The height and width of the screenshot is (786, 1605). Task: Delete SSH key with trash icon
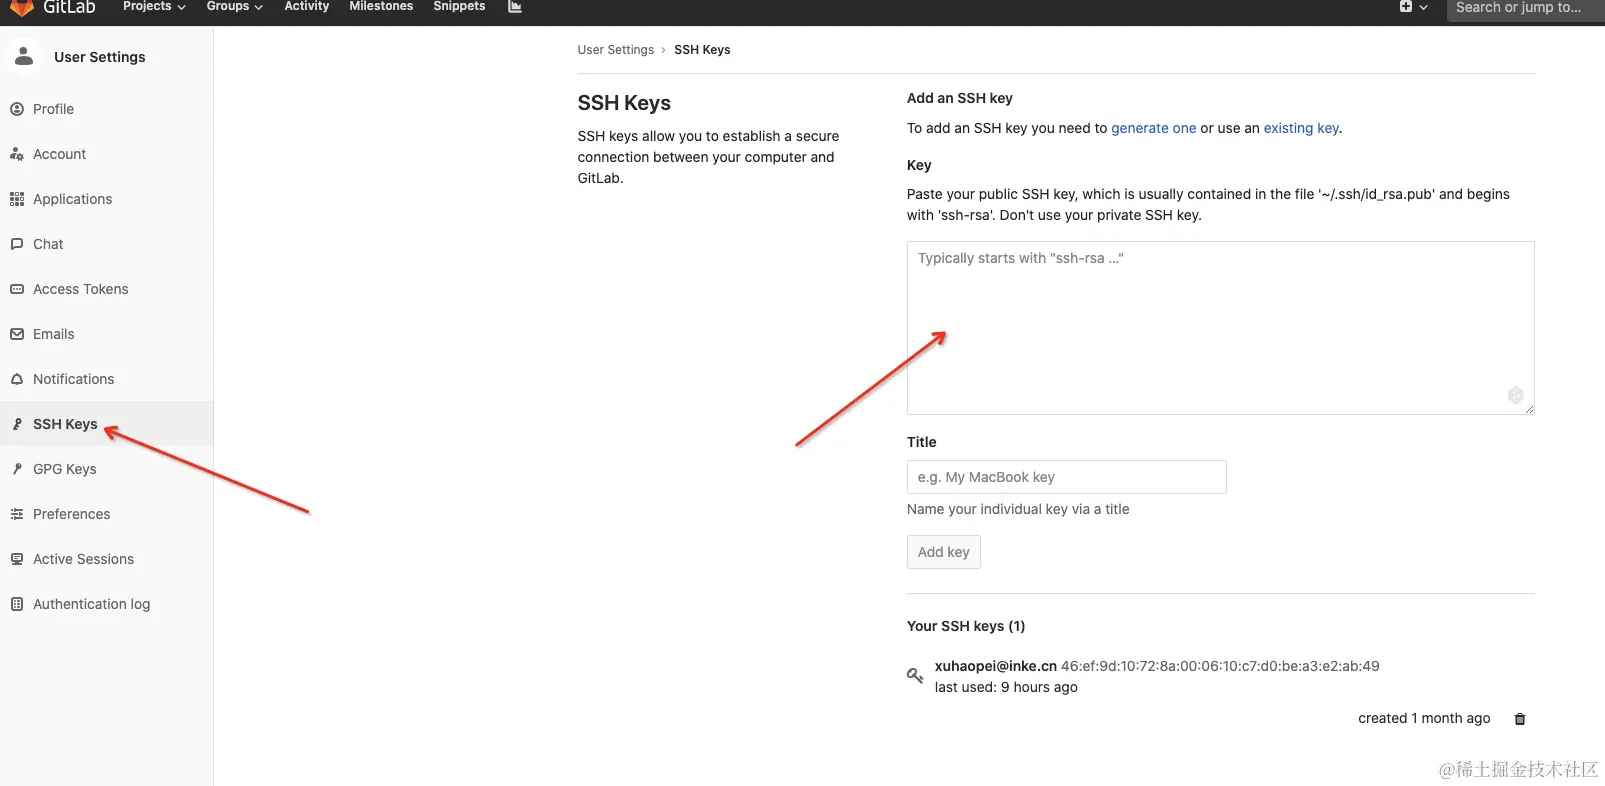[1520, 719]
